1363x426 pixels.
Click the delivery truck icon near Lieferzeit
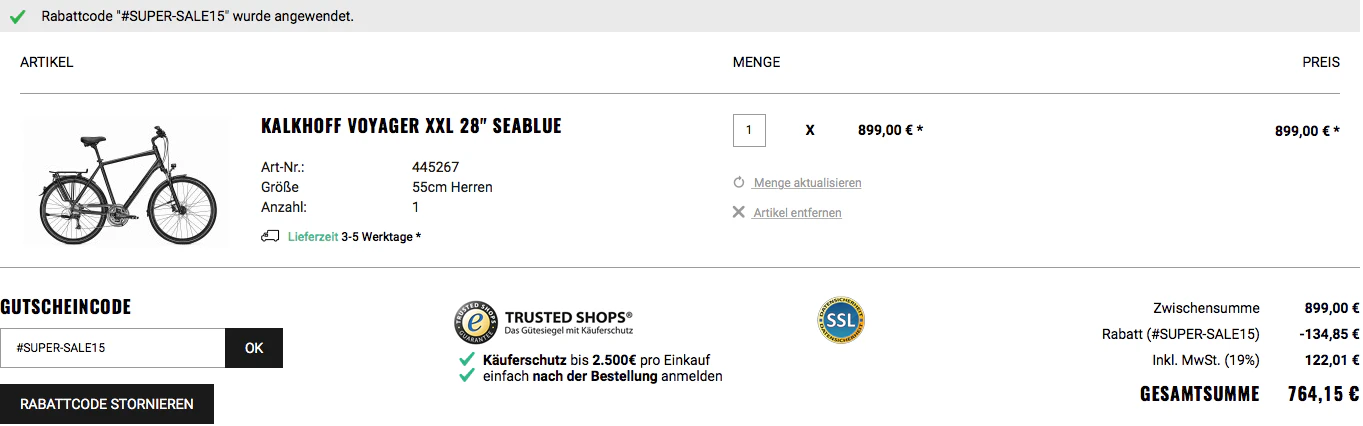pyautogui.click(x=269, y=237)
